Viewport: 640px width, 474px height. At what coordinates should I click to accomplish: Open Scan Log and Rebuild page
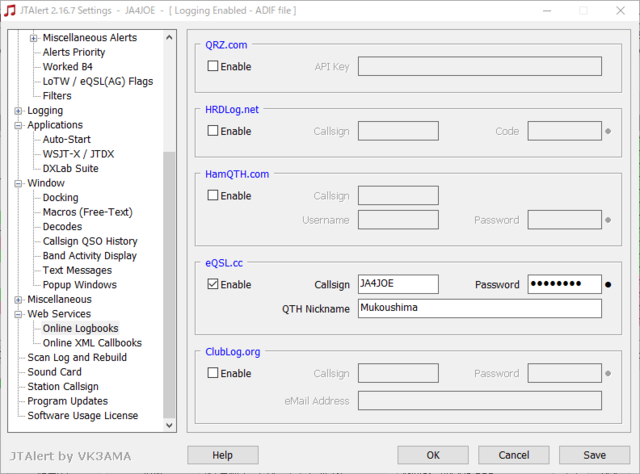click(77, 357)
